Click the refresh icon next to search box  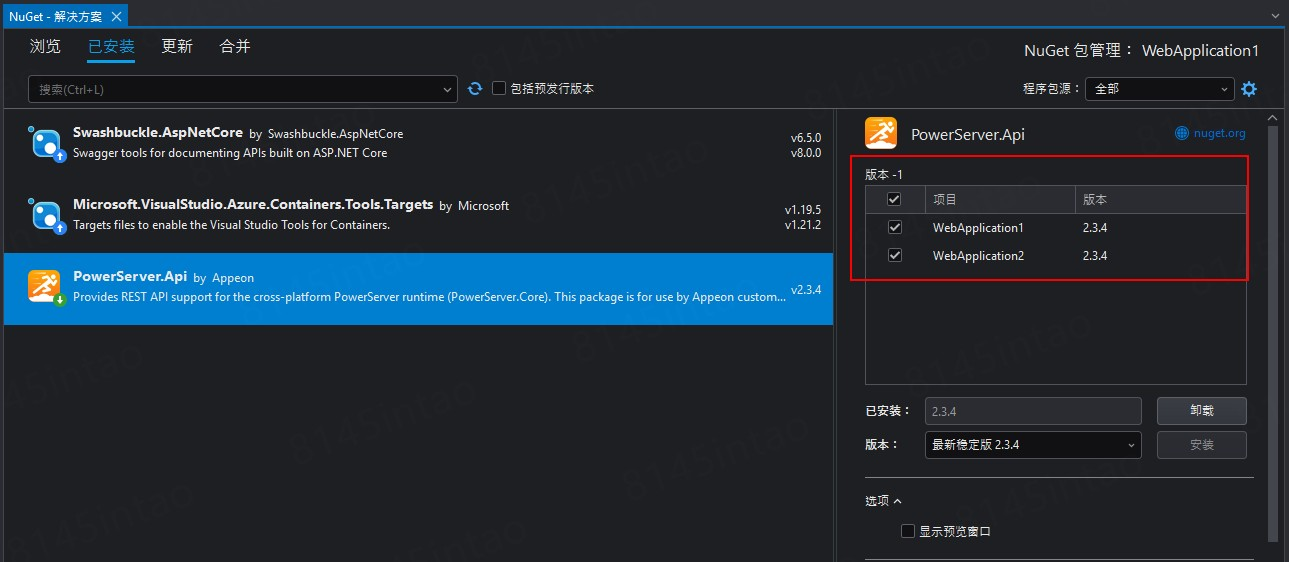(475, 89)
